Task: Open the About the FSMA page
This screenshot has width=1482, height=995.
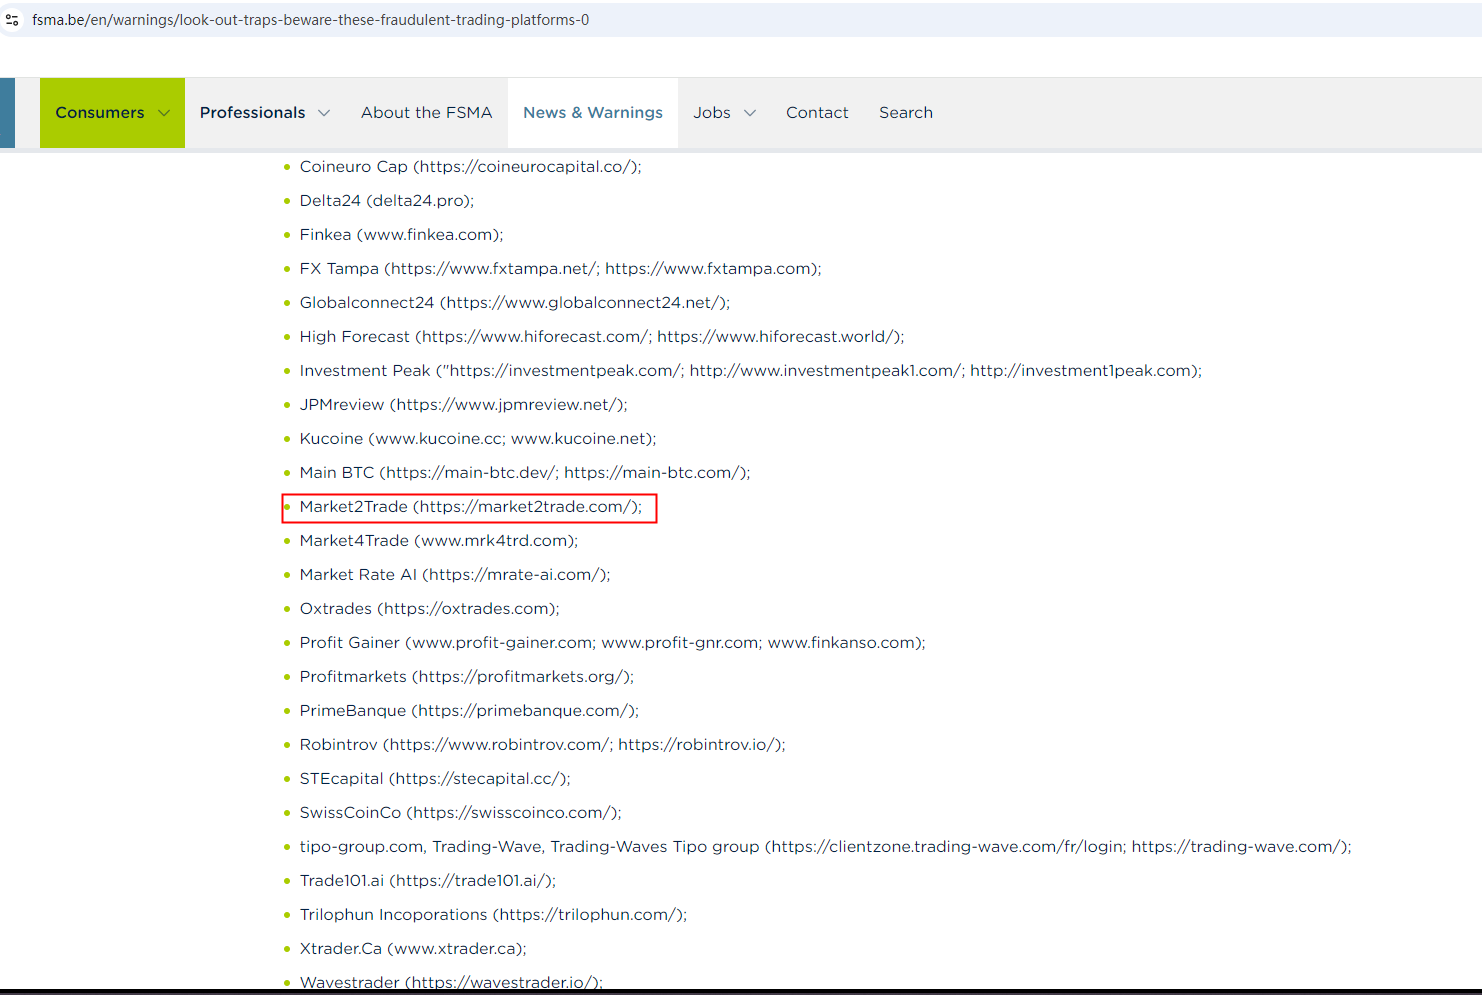Action: tap(426, 113)
